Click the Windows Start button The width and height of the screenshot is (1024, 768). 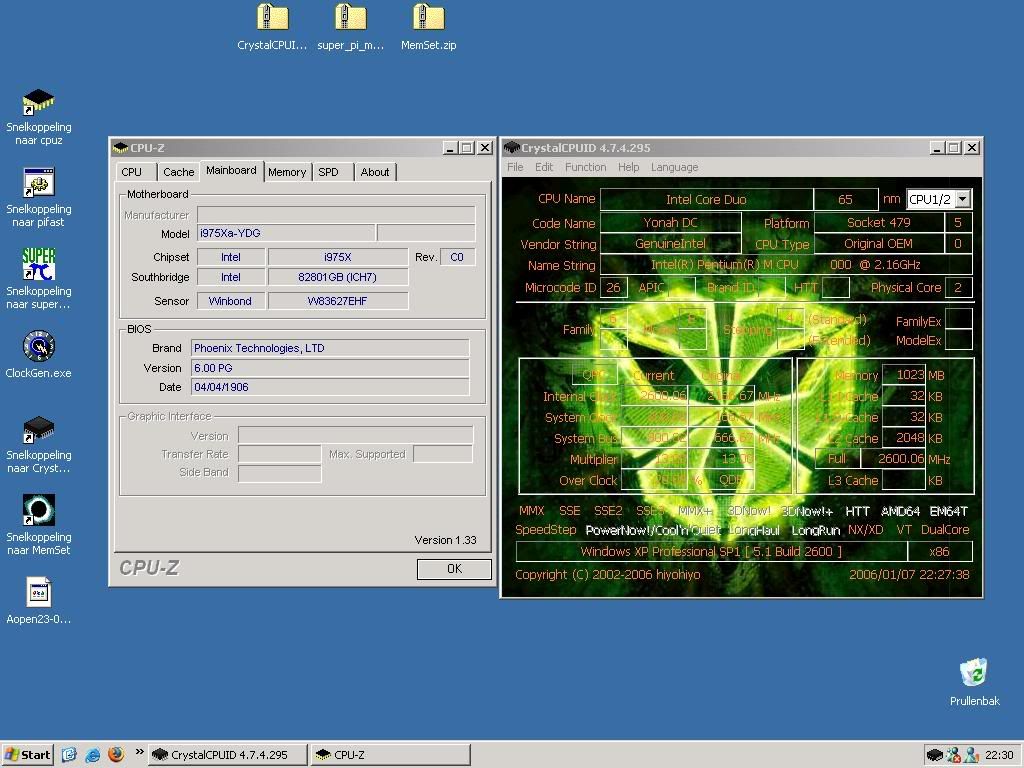point(28,755)
